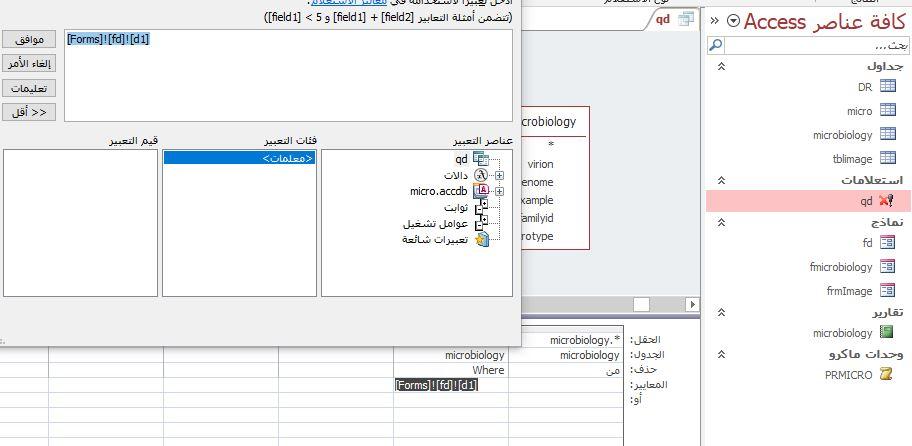Screen dimensions: 912x446
Task: Click the Help (تعليمات) button
Action: coord(29,88)
